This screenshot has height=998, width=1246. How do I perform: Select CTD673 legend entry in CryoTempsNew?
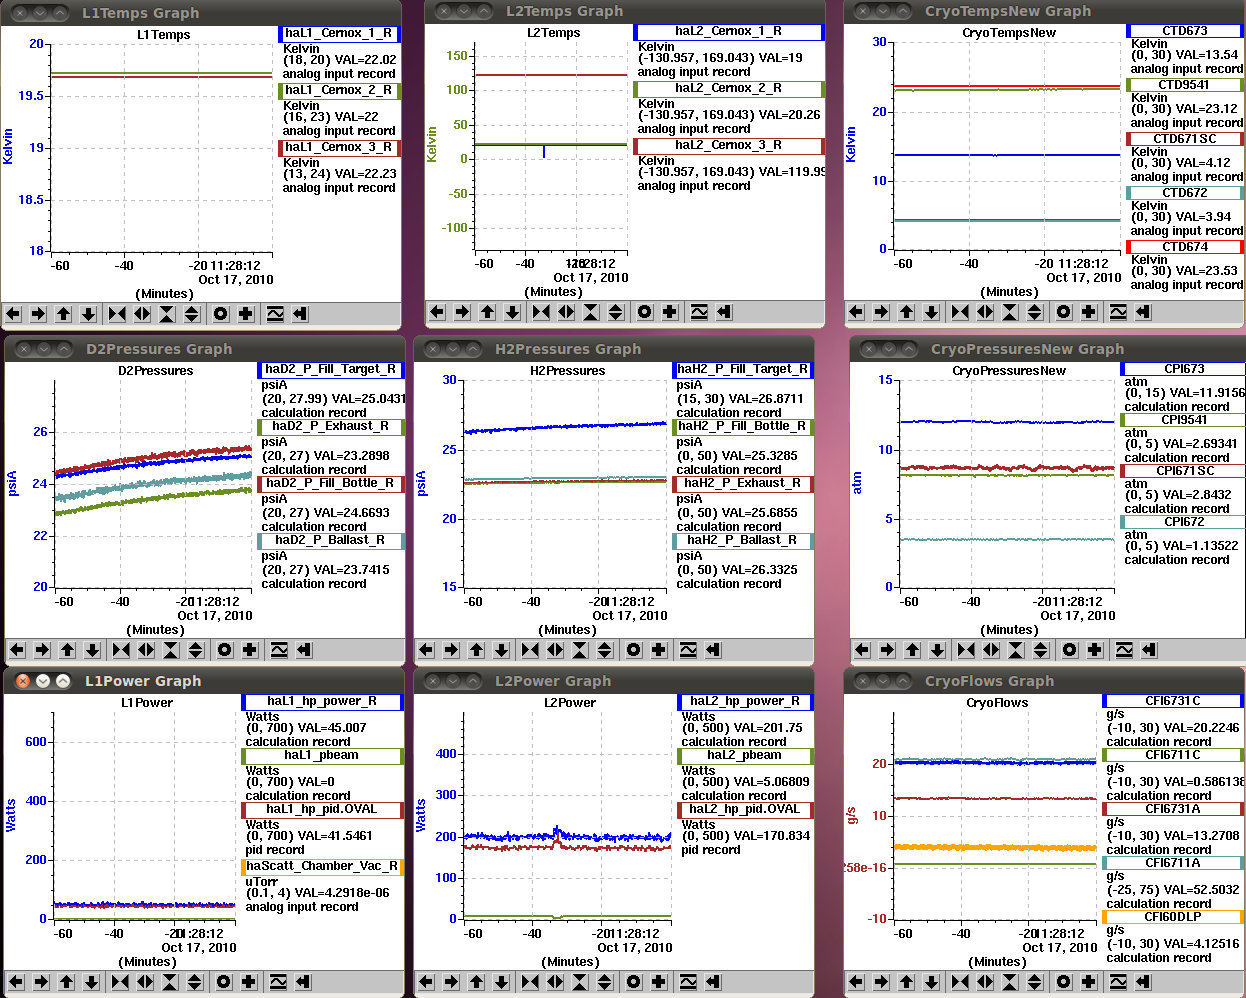coord(1185,31)
